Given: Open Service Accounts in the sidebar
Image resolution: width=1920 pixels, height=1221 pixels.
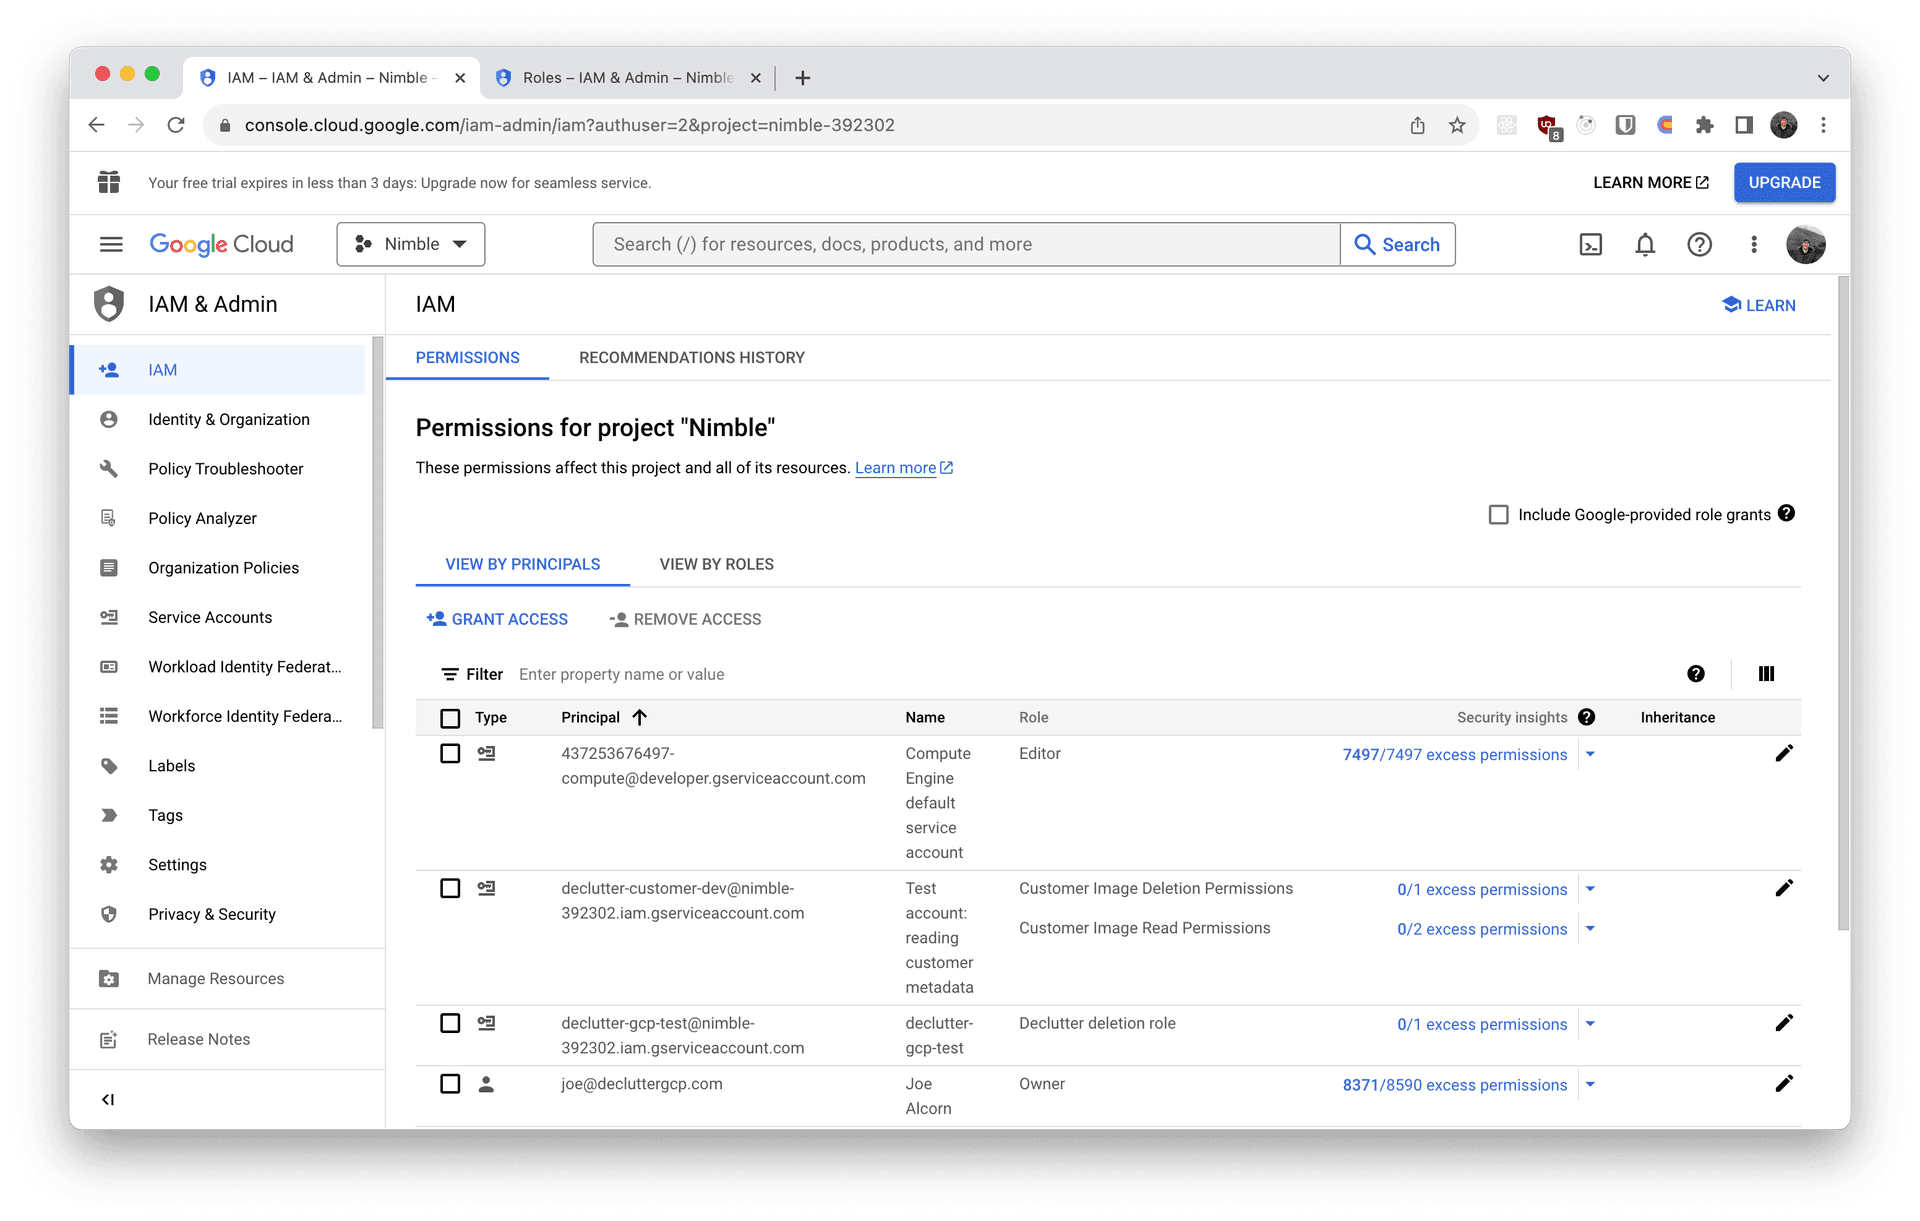Looking at the screenshot, I should tap(210, 617).
